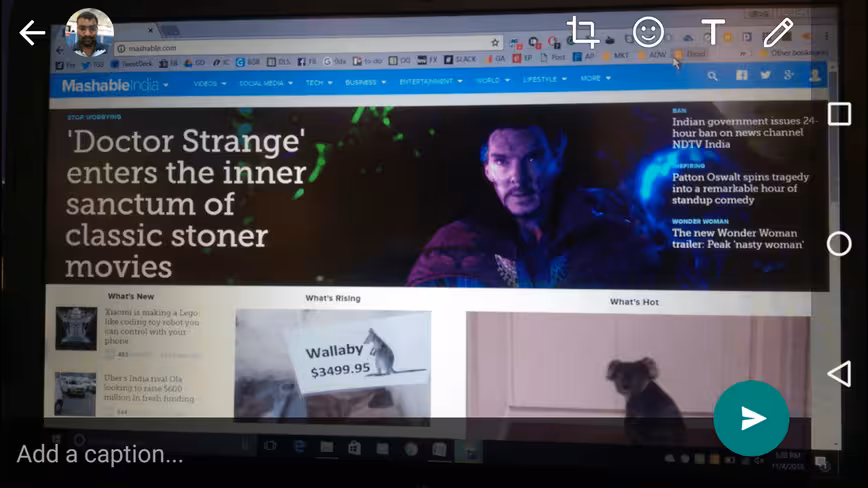This screenshot has height=488, width=868.
Task: Tap the Android home circle button
Action: (x=839, y=243)
